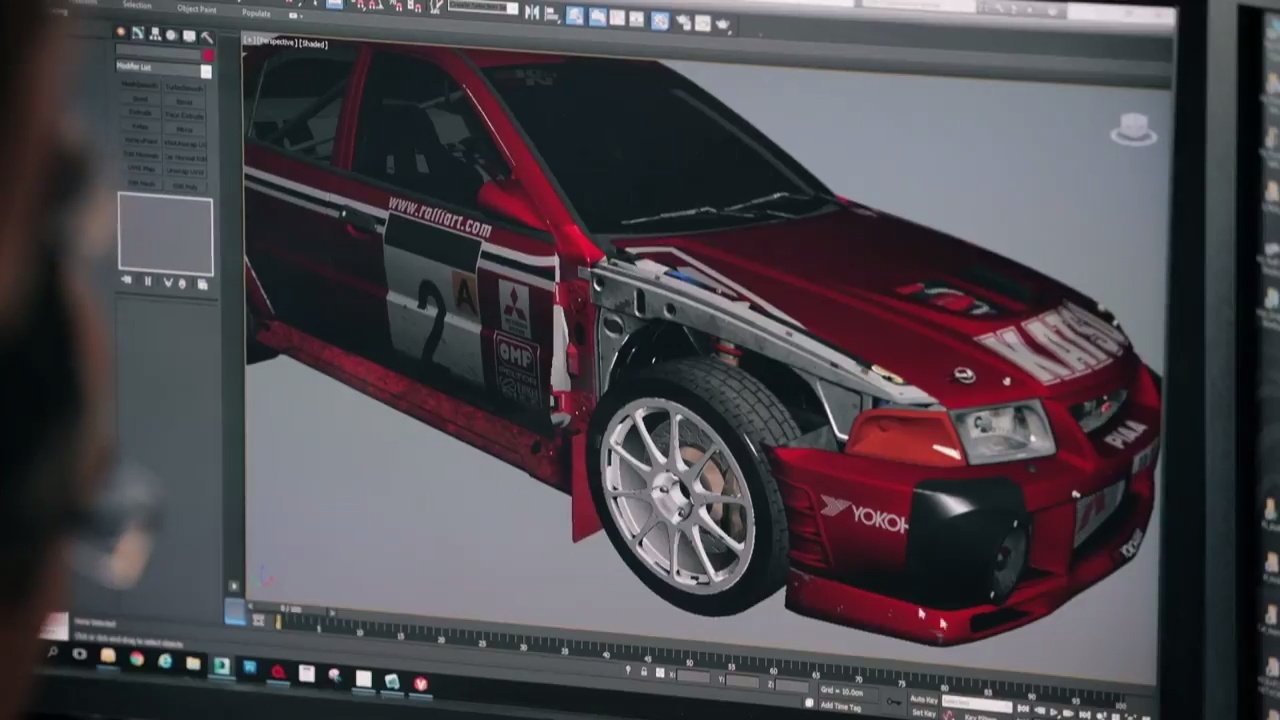
Task: Click the X coordinate field
Action: click(693, 676)
